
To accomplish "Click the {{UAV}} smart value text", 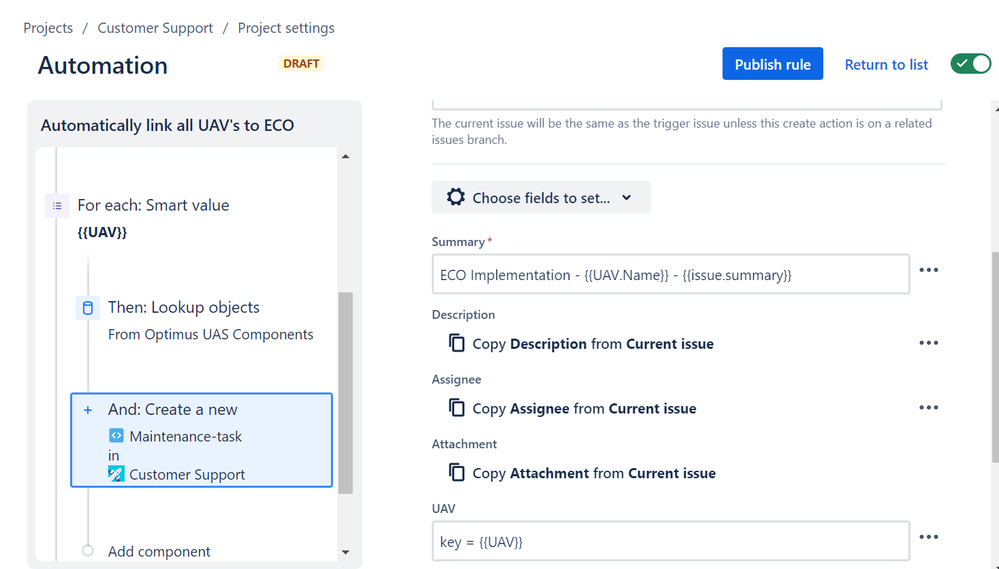I will (102, 232).
